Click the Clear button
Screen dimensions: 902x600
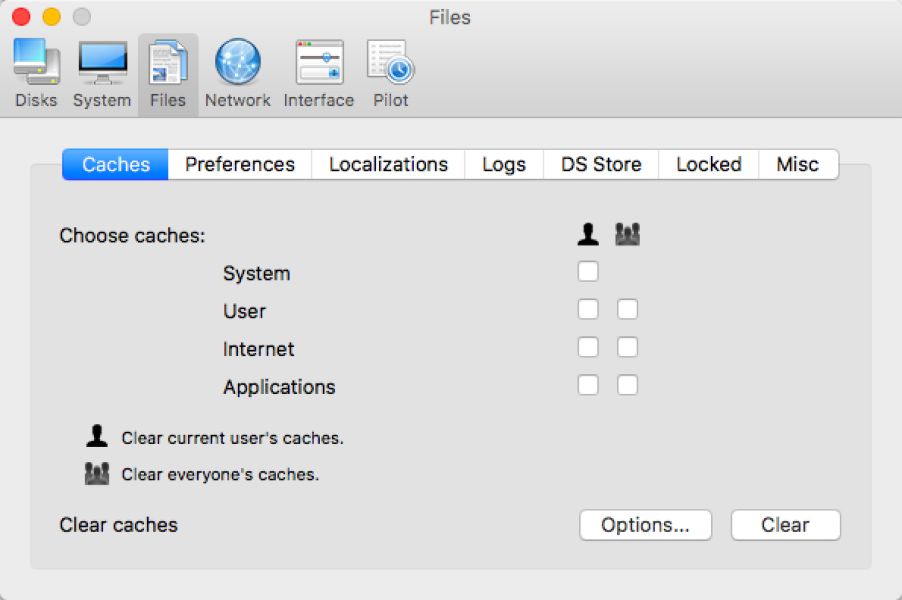pos(785,525)
